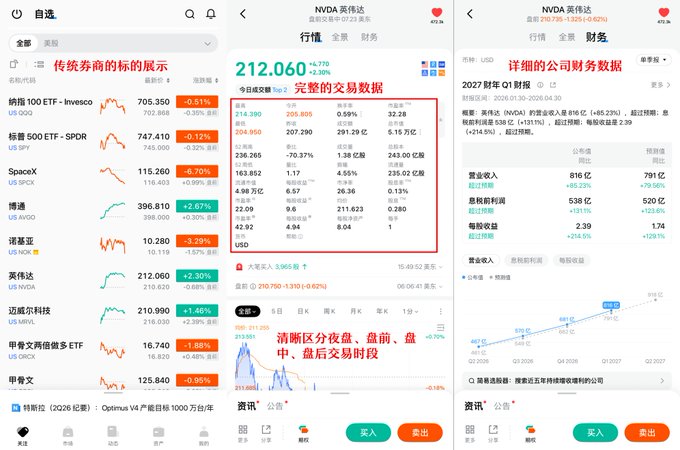Screen dimensions: 680x450
Task: Toggle the 预测值 legend in the revenue chart
Action: [x=500, y=277]
